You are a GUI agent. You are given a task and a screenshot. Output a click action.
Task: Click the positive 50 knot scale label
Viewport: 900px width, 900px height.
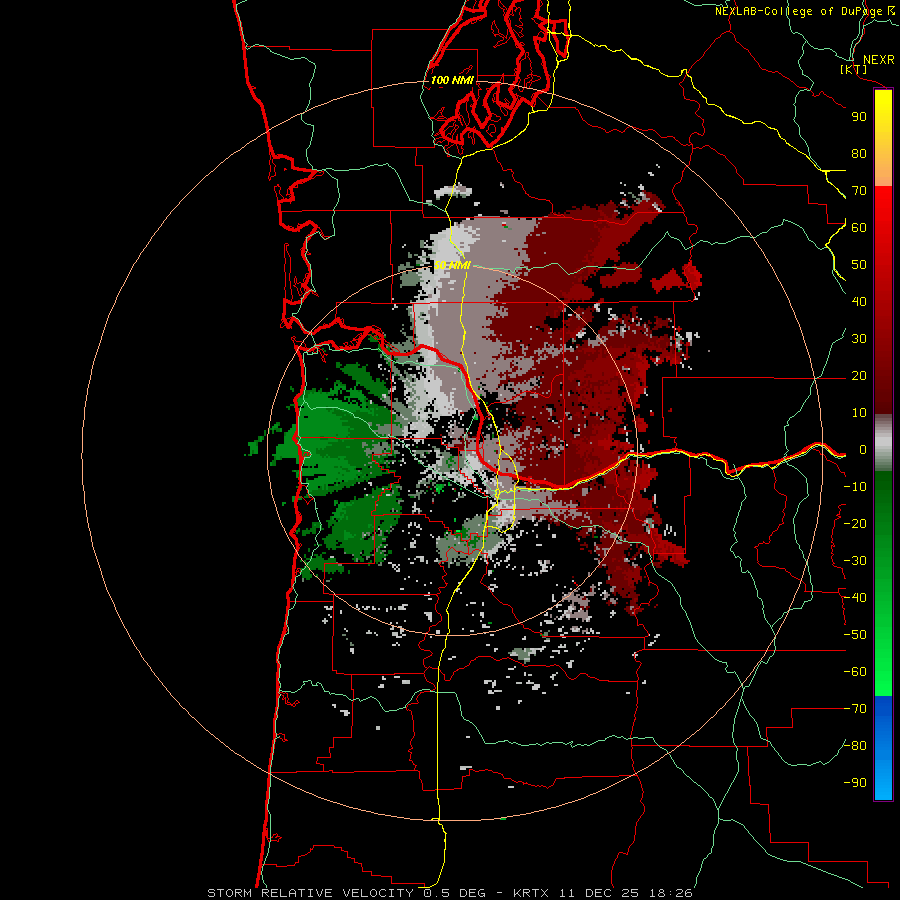click(x=859, y=265)
